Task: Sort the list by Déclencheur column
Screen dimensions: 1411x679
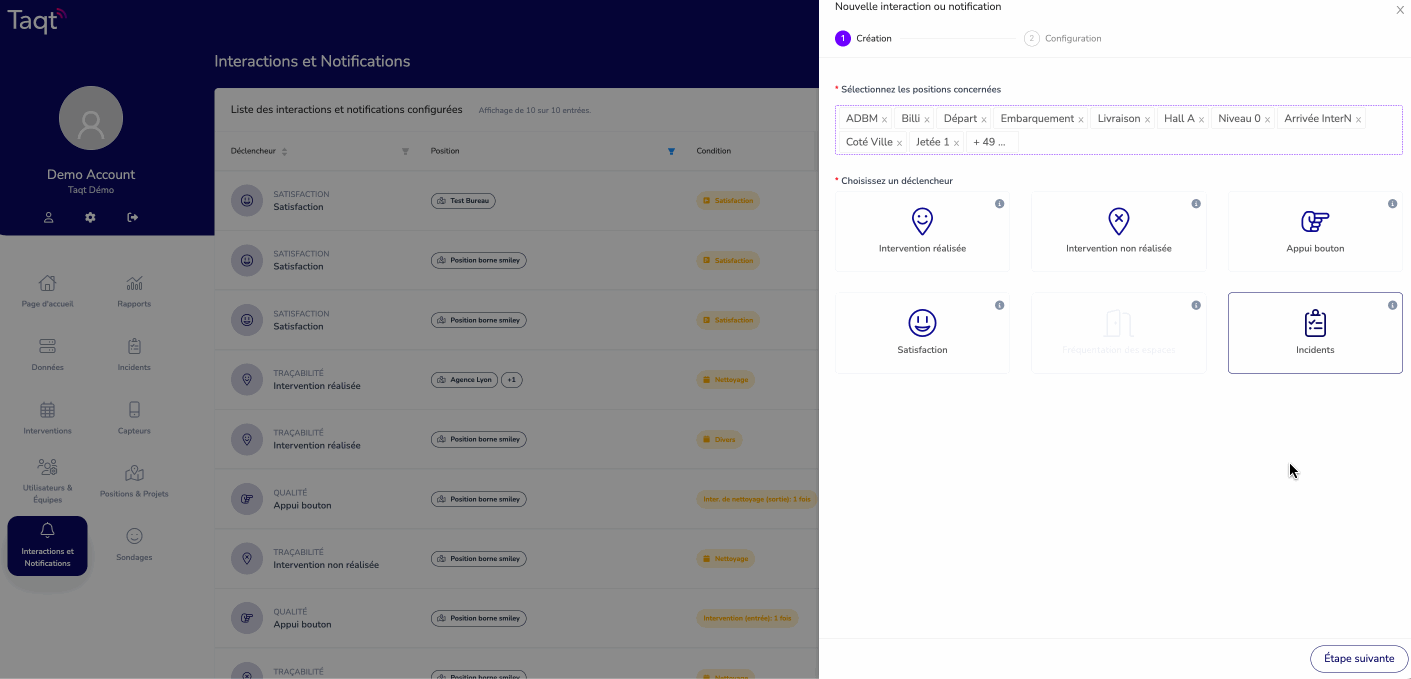Action: pos(284,152)
